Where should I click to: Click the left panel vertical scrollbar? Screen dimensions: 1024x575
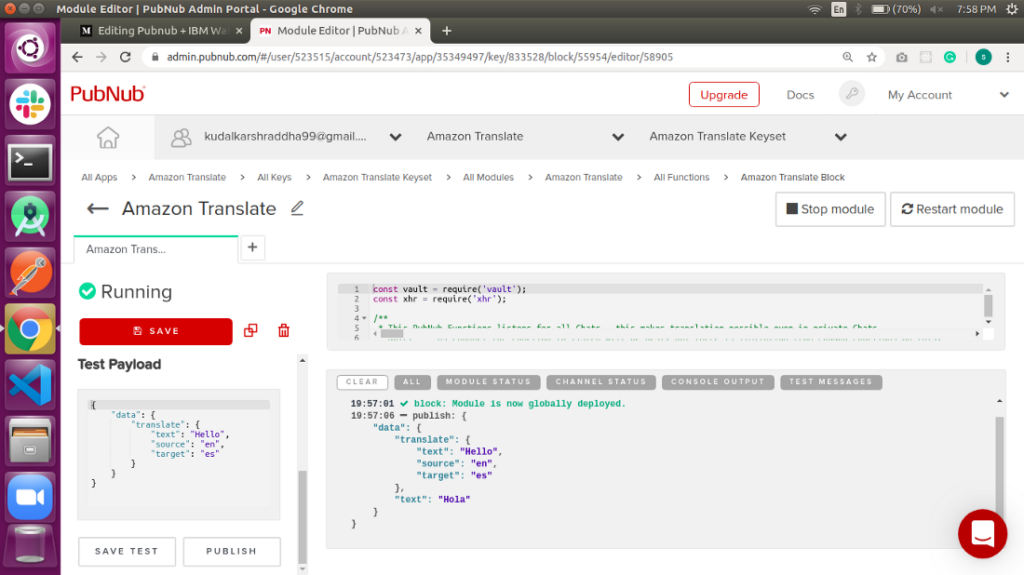[302, 516]
